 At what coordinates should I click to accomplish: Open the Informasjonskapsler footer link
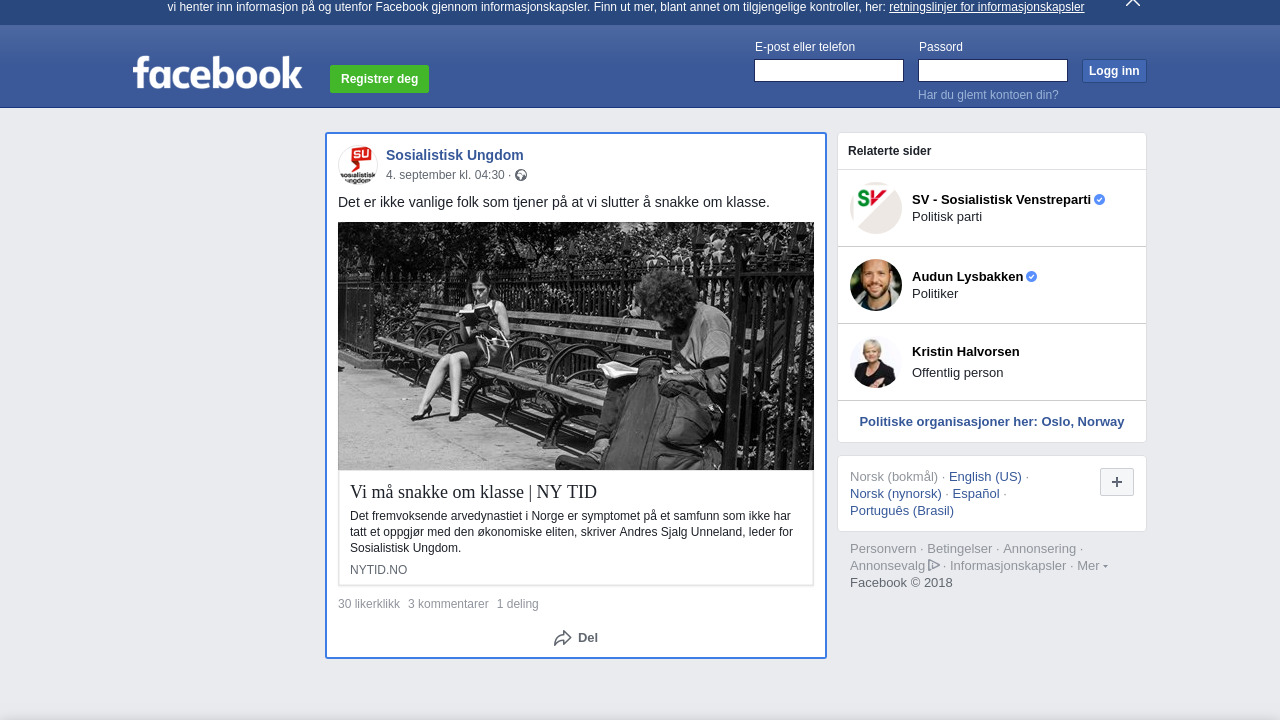(x=1008, y=566)
